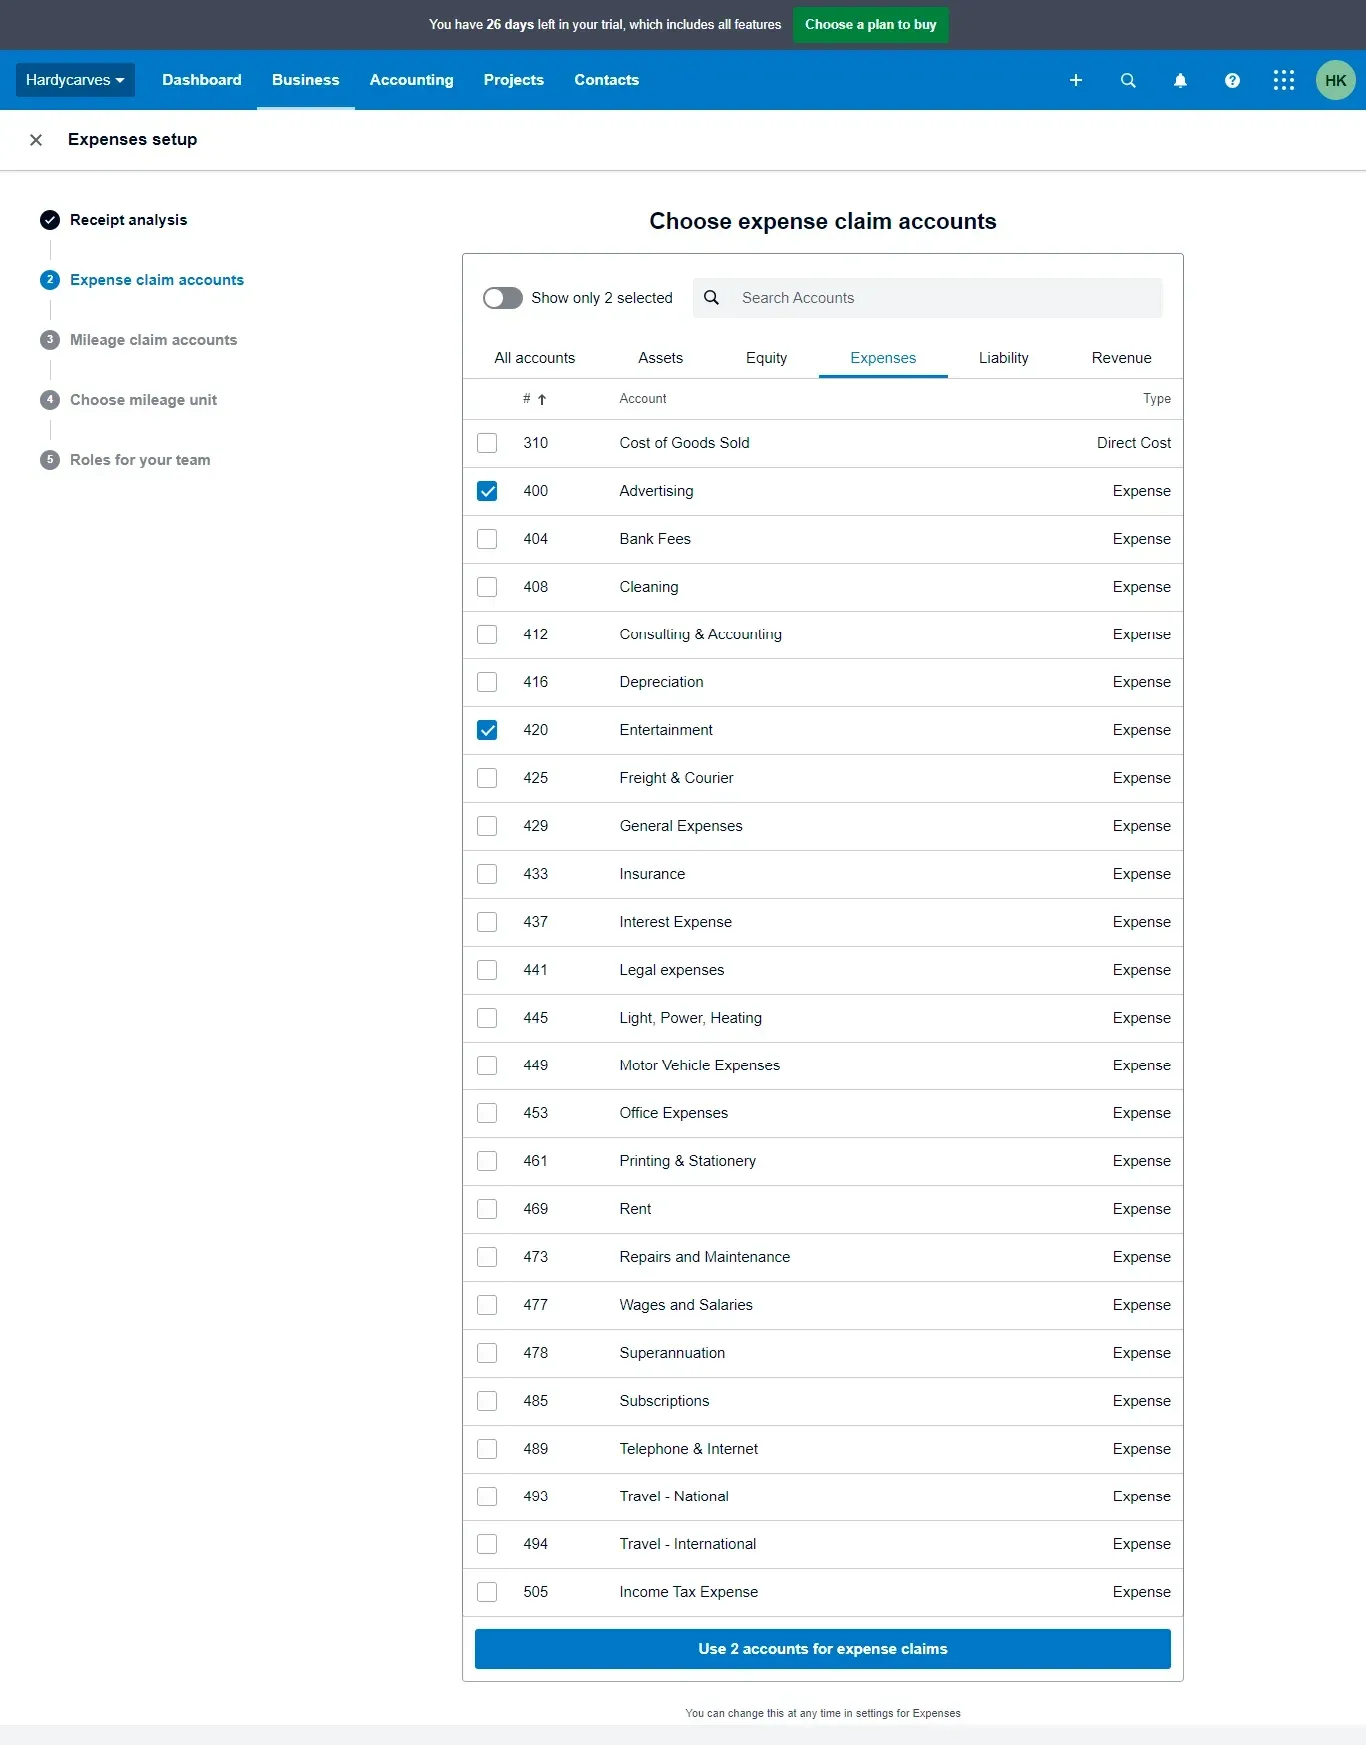
Task: Switch to the Liability tab
Action: click(1004, 358)
